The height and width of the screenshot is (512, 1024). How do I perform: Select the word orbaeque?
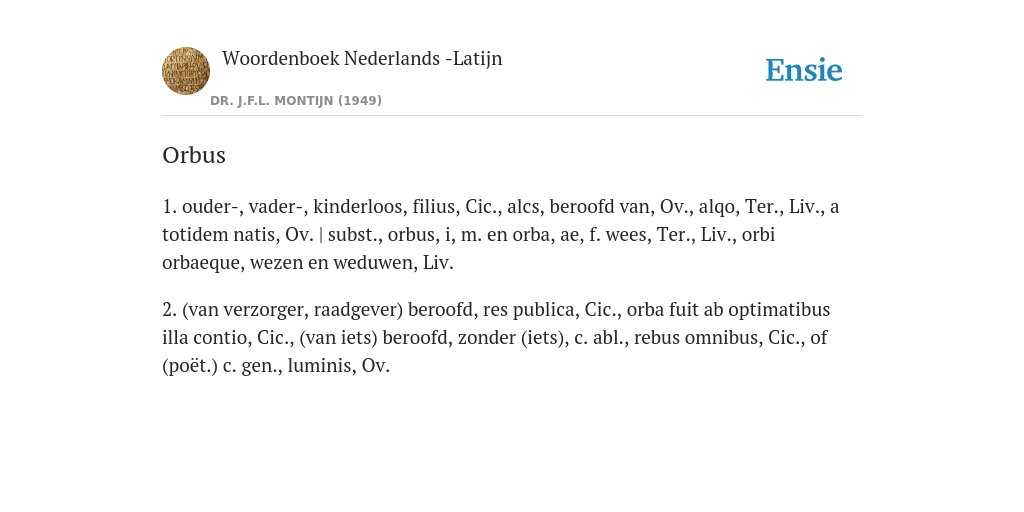[x=203, y=263]
